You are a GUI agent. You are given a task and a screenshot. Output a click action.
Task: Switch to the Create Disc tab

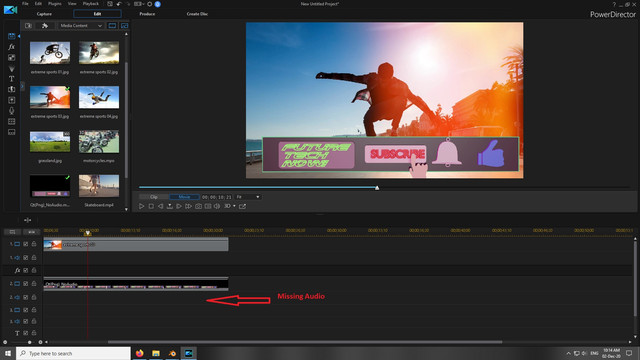197,14
